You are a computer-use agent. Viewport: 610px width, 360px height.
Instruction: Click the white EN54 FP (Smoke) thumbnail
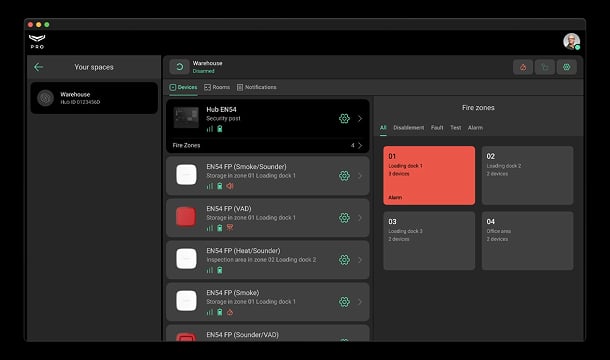pos(186,301)
